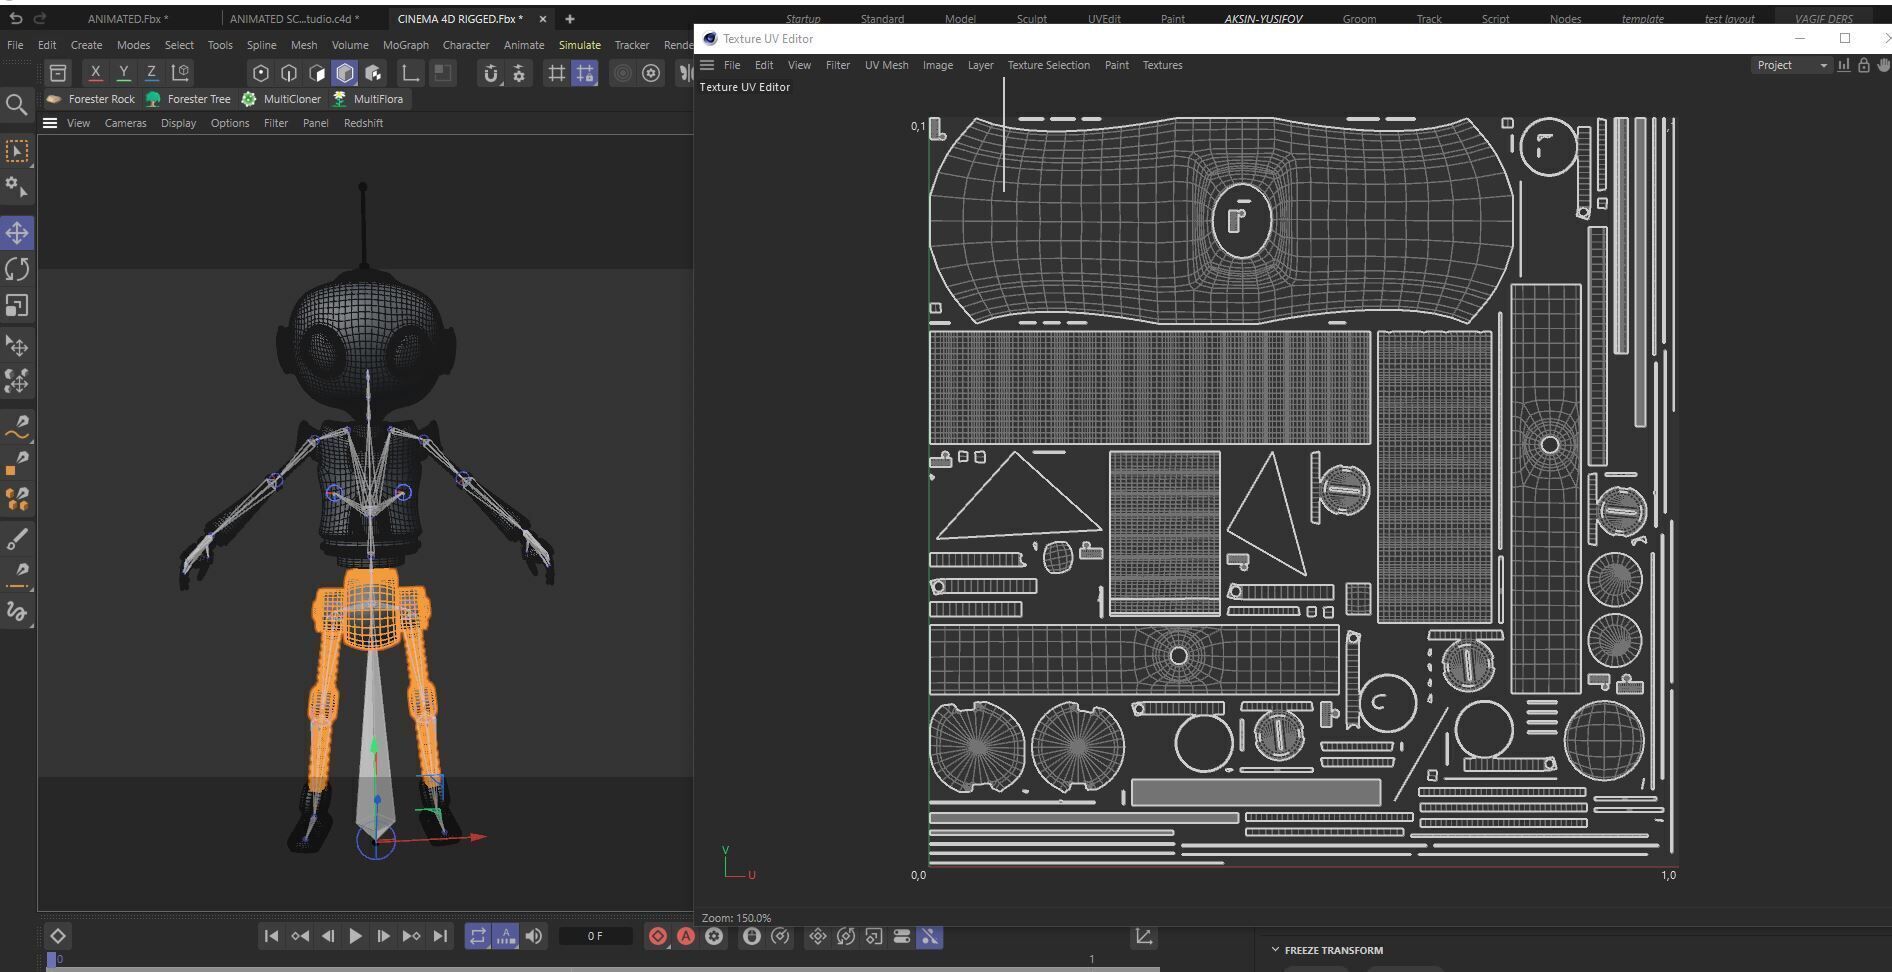Viewport: 1892px width, 972px height.
Task: Close the CINEMA 4D RIGGED.Fbx tab
Action: pos(543,19)
